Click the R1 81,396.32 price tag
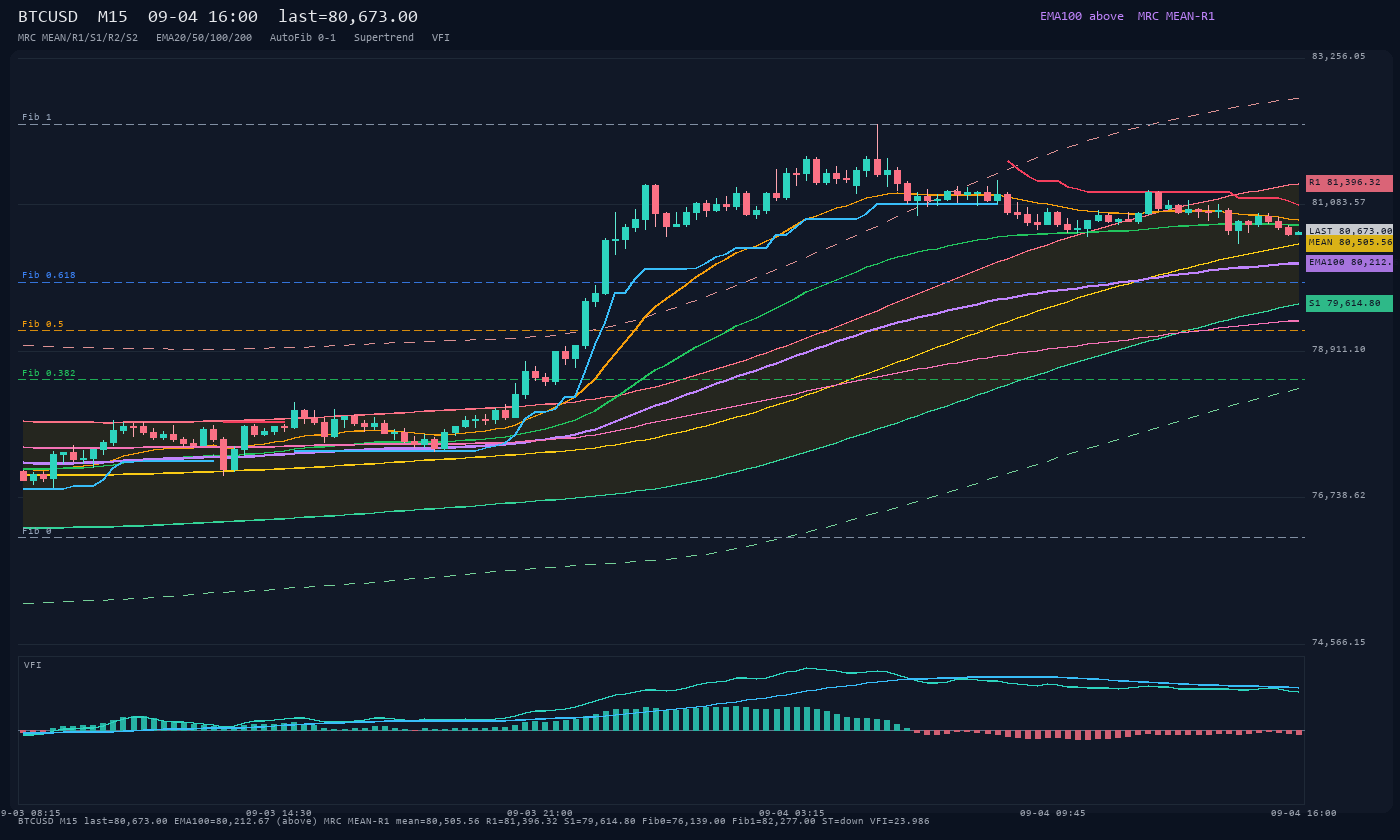The height and width of the screenshot is (840, 1400). pyautogui.click(x=1349, y=183)
